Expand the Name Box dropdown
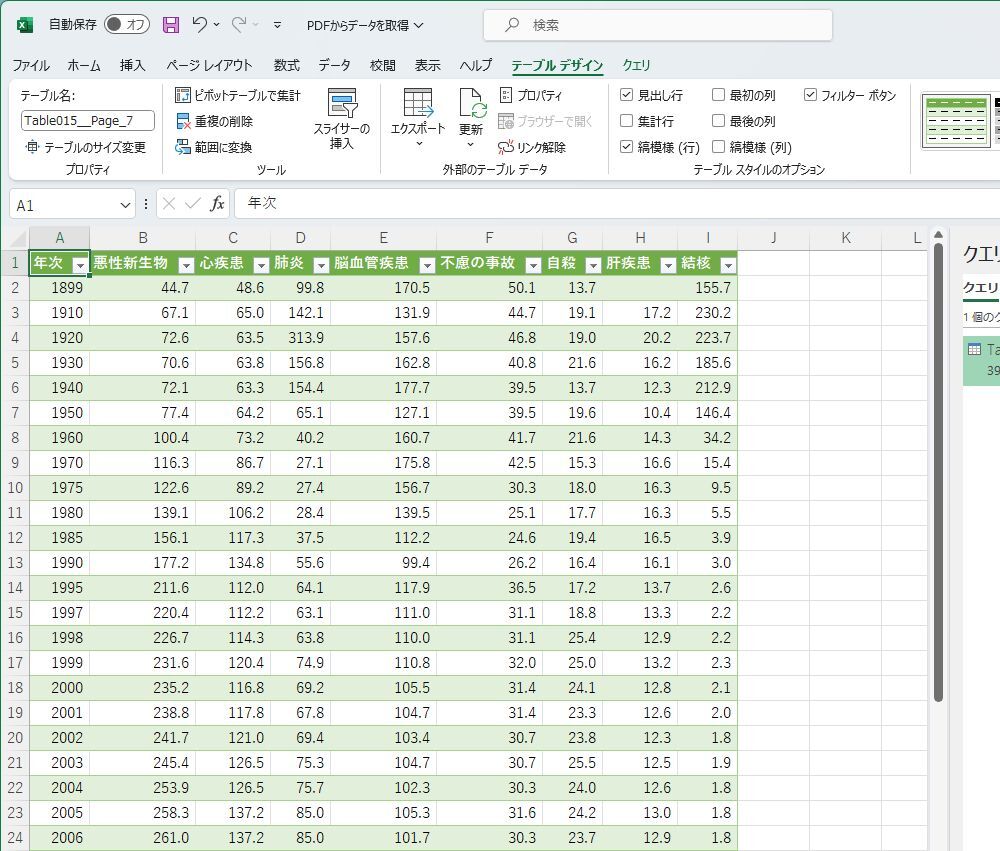Image resolution: width=1000 pixels, height=851 pixels. [x=125, y=205]
